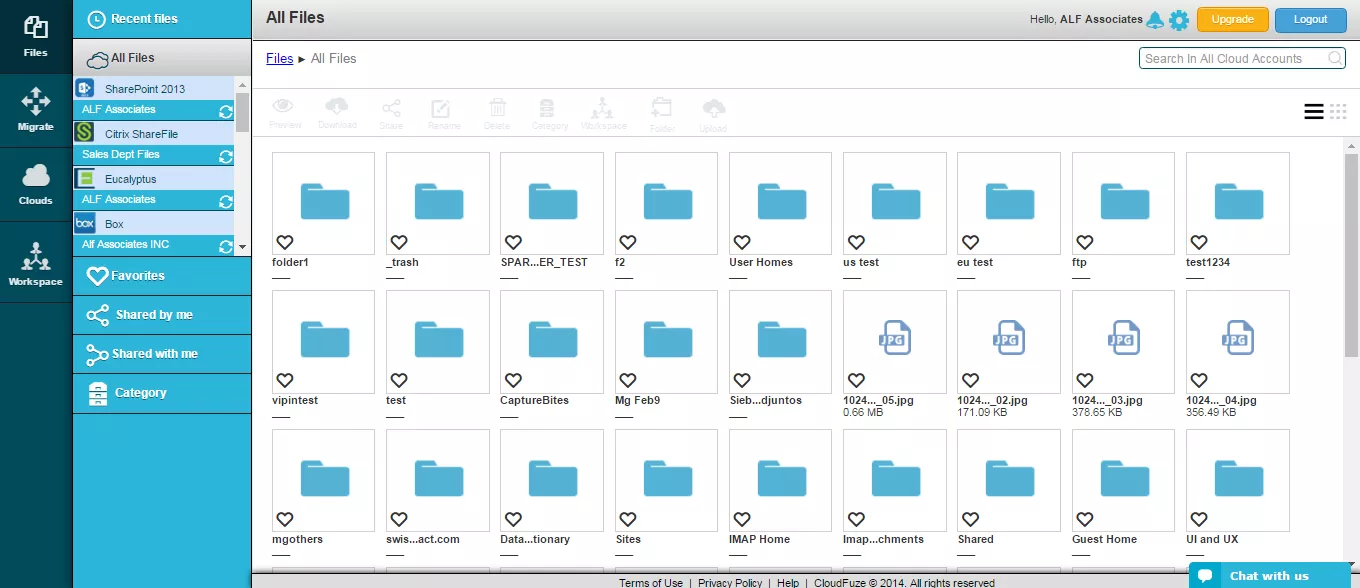Screen dimensions: 1360x588
Task: Favorite the _trash folder heart
Action: 399,242
